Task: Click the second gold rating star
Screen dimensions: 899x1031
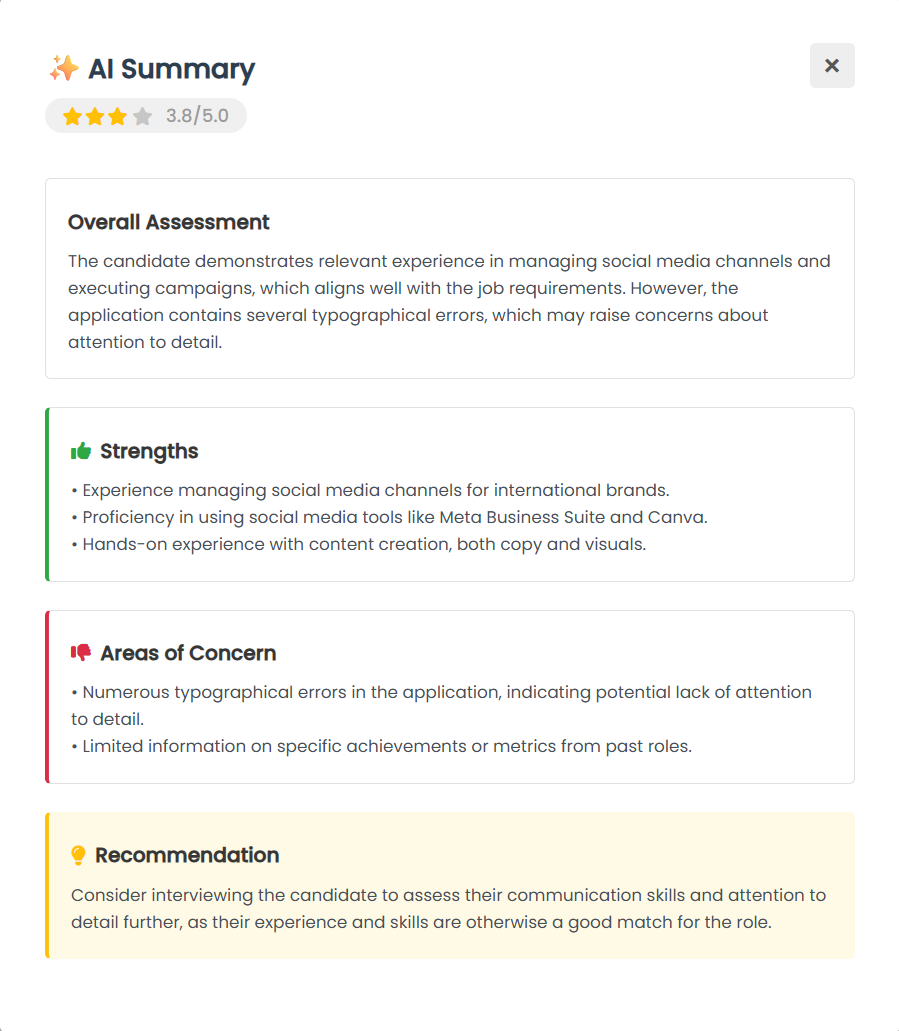Action: [95, 117]
